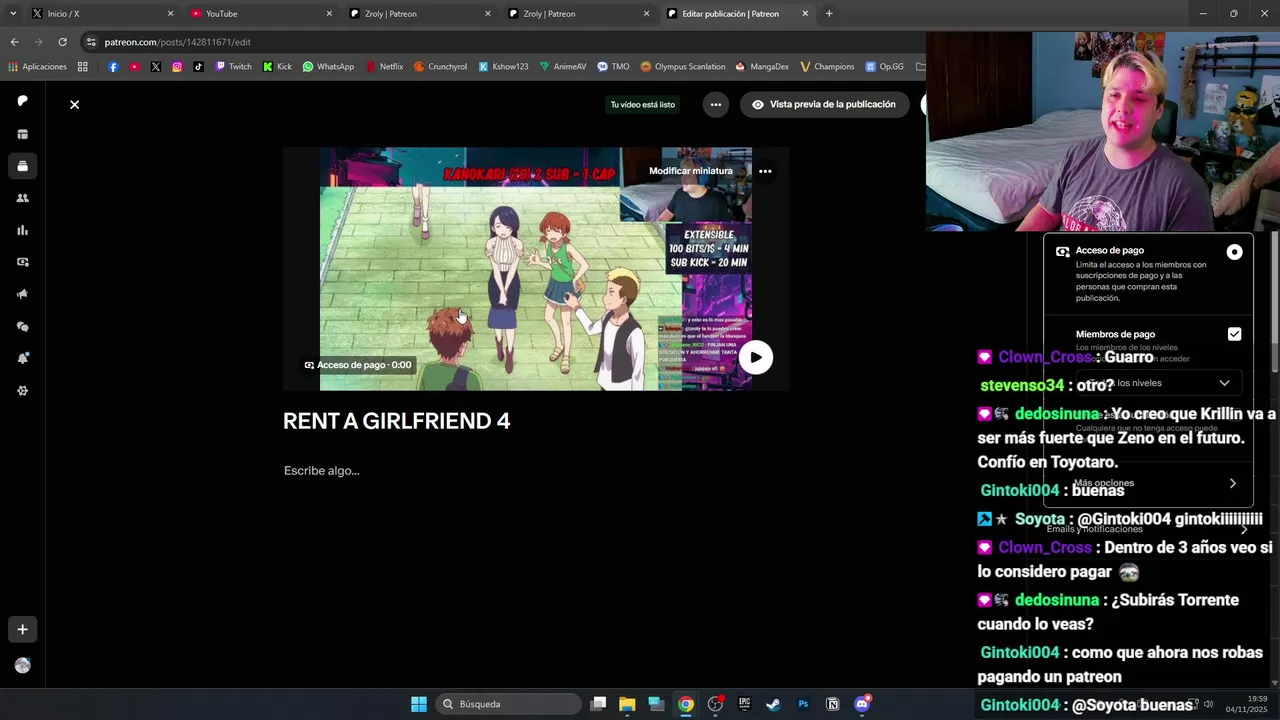Open Photoshop from the taskbar
This screenshot has width=1280, height=720.
point(803,704)
